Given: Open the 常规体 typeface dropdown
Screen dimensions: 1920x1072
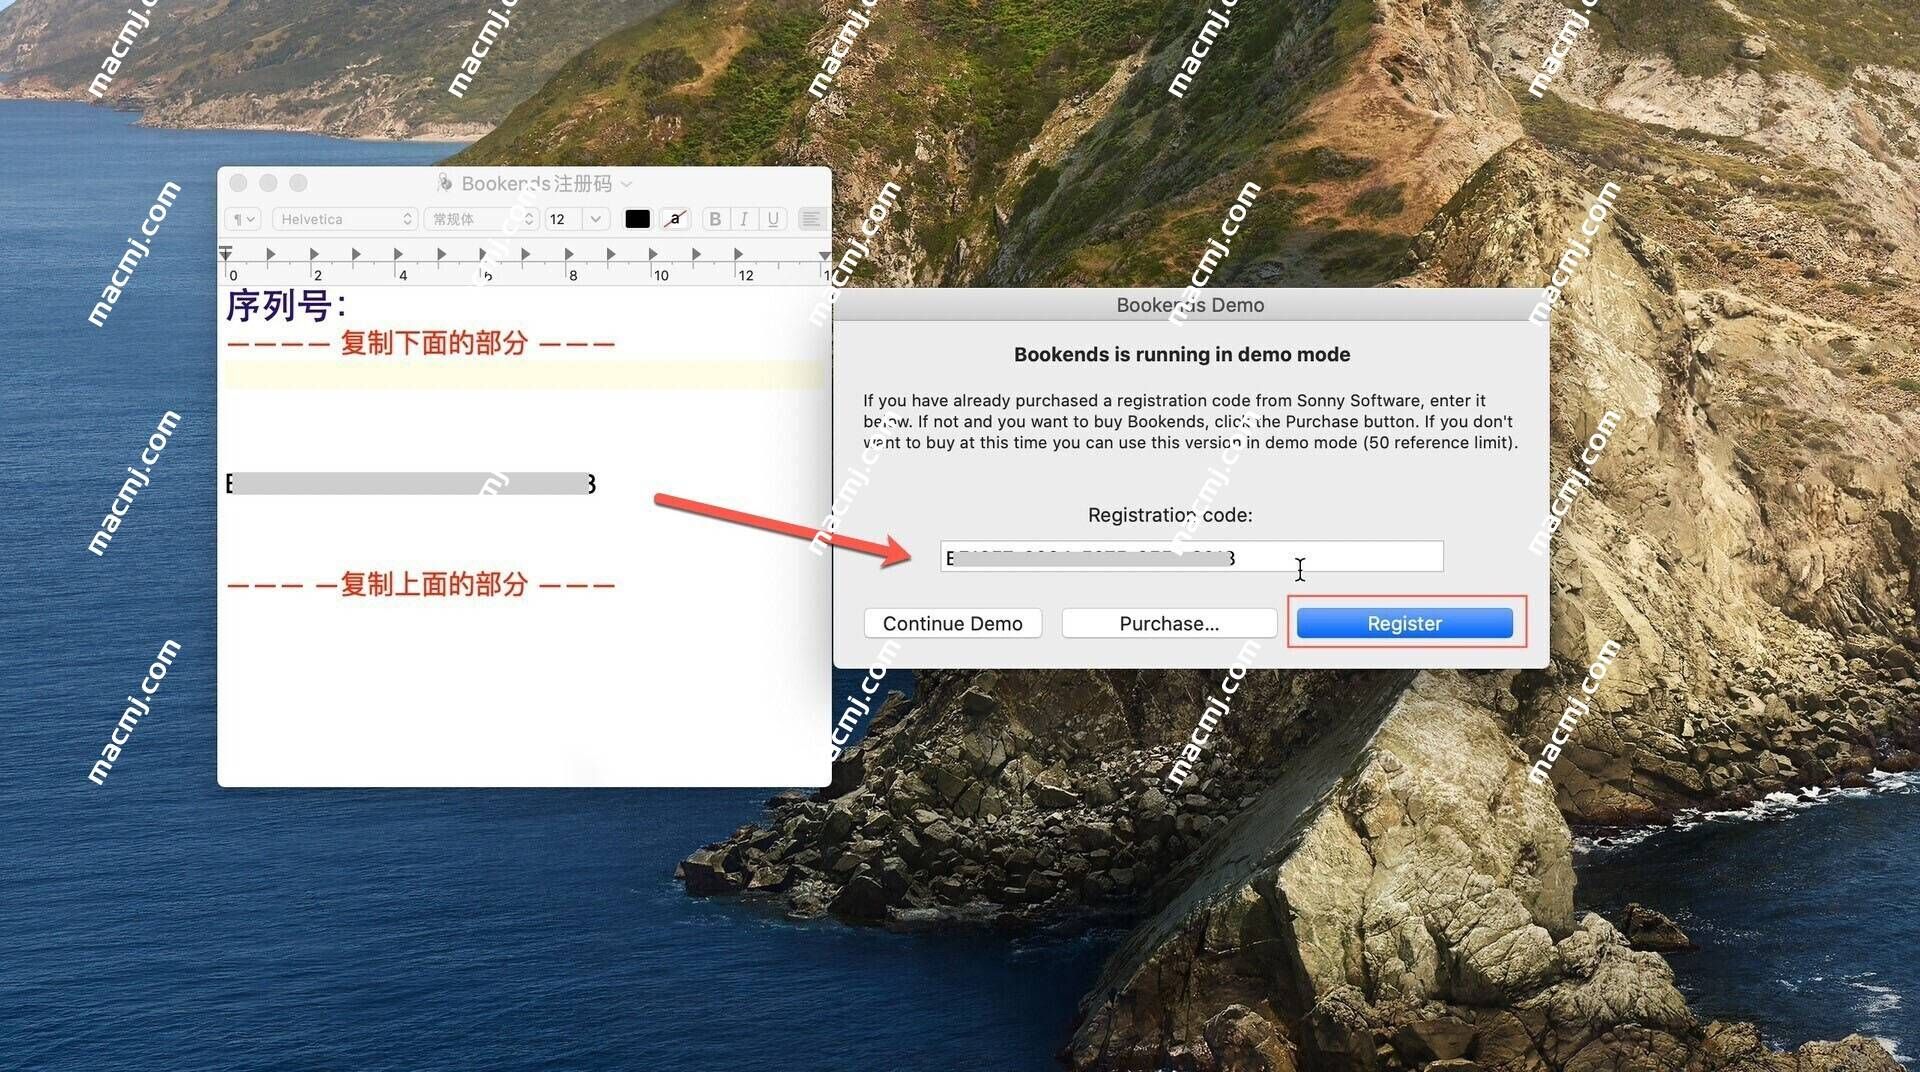Looking at the screenshot, I should click(x=482, y=219).
